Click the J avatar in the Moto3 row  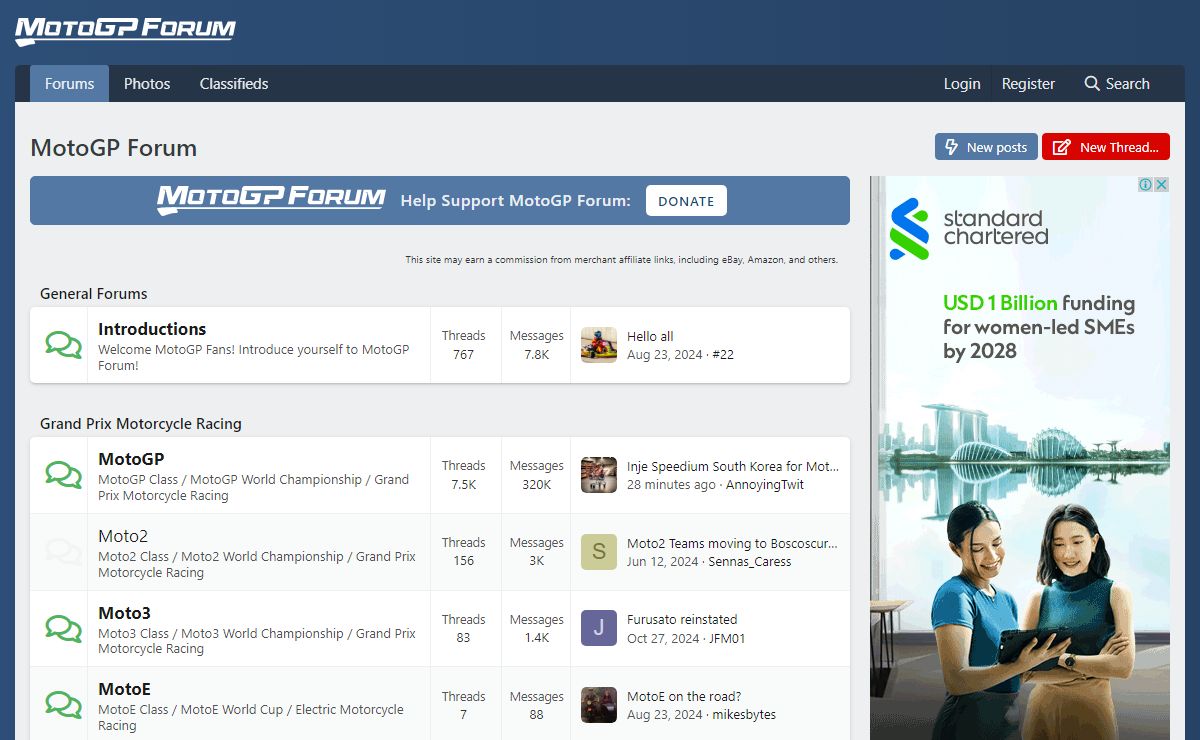click(599, 628)
